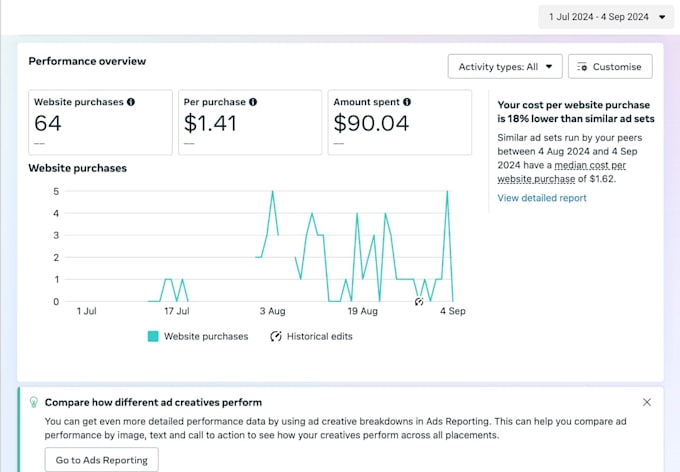Click info icon beside Amount spent

pyautogui.click(x=407, y=102)
